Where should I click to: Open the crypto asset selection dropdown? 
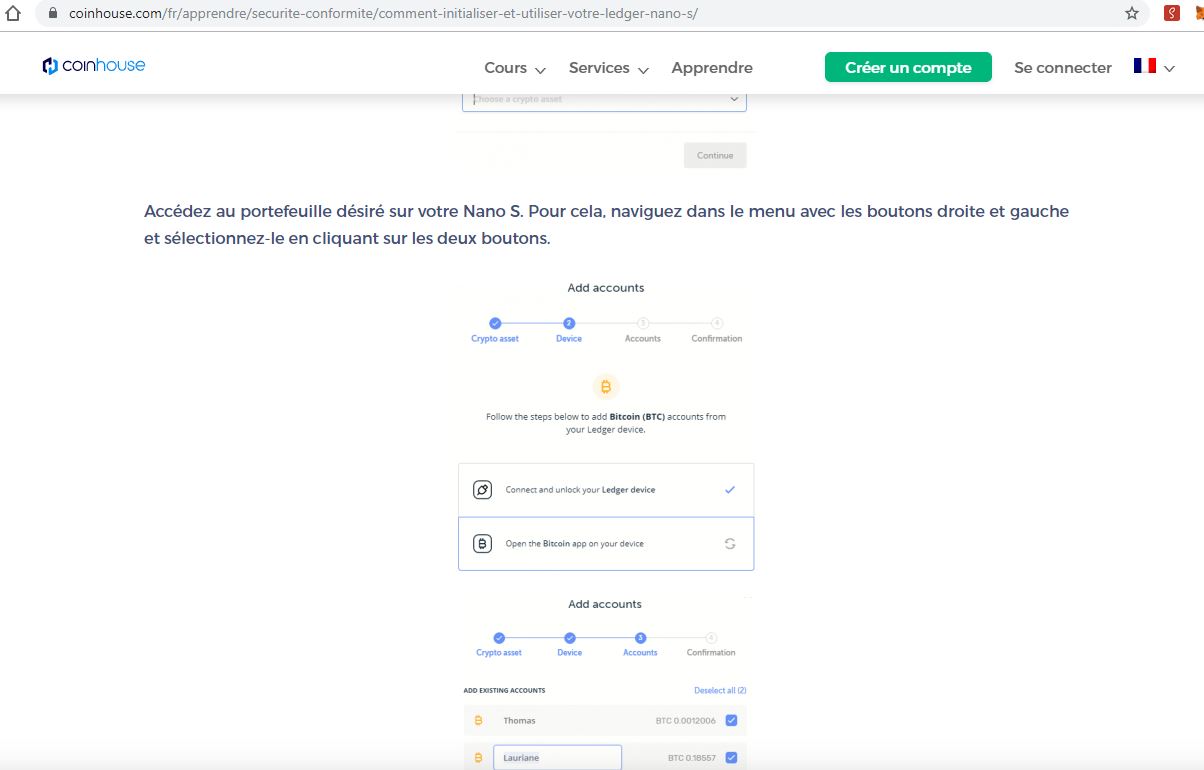604,100
